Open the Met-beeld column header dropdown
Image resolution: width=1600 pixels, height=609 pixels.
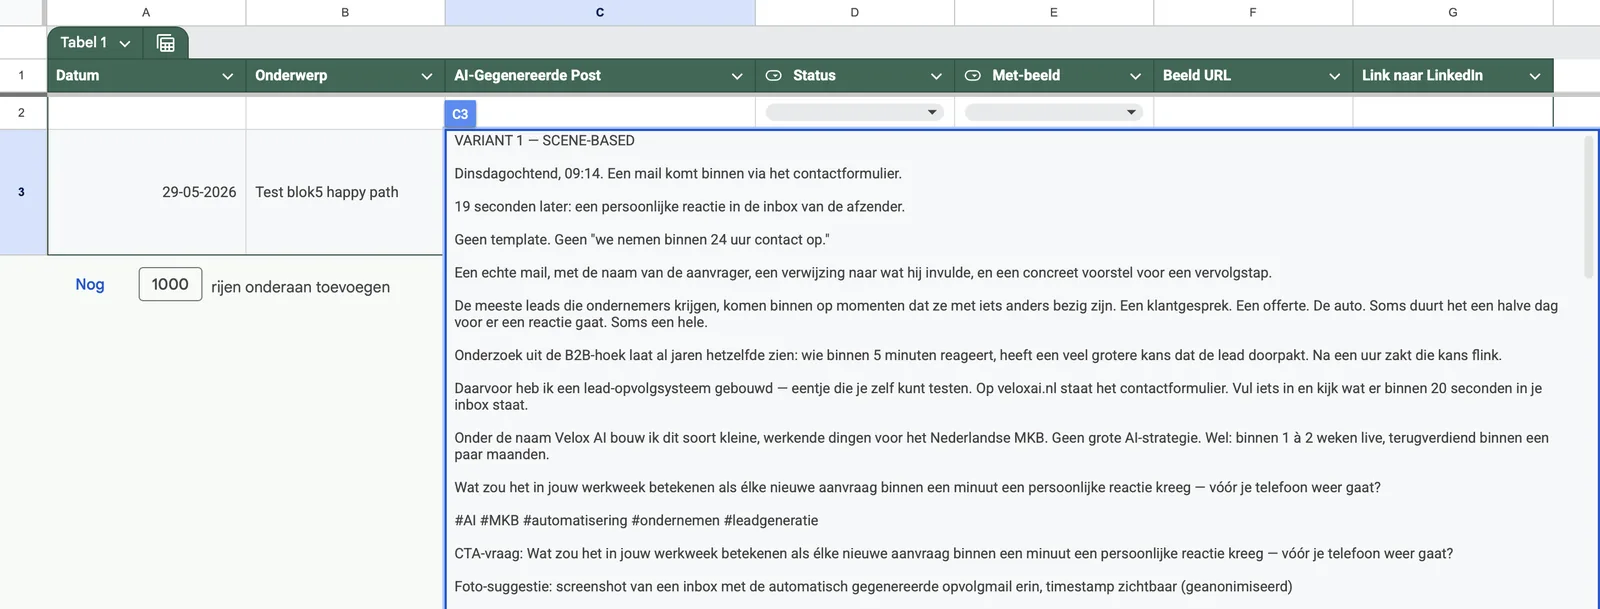point(1135,76)
